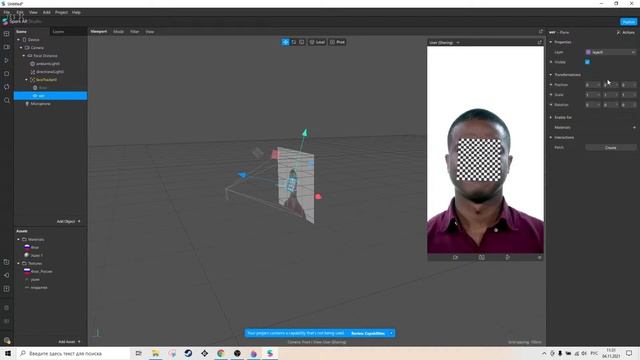The height and width of the screenshot is (360, 640).
Task: Click the Actions button in inspector
Action: 626,32
